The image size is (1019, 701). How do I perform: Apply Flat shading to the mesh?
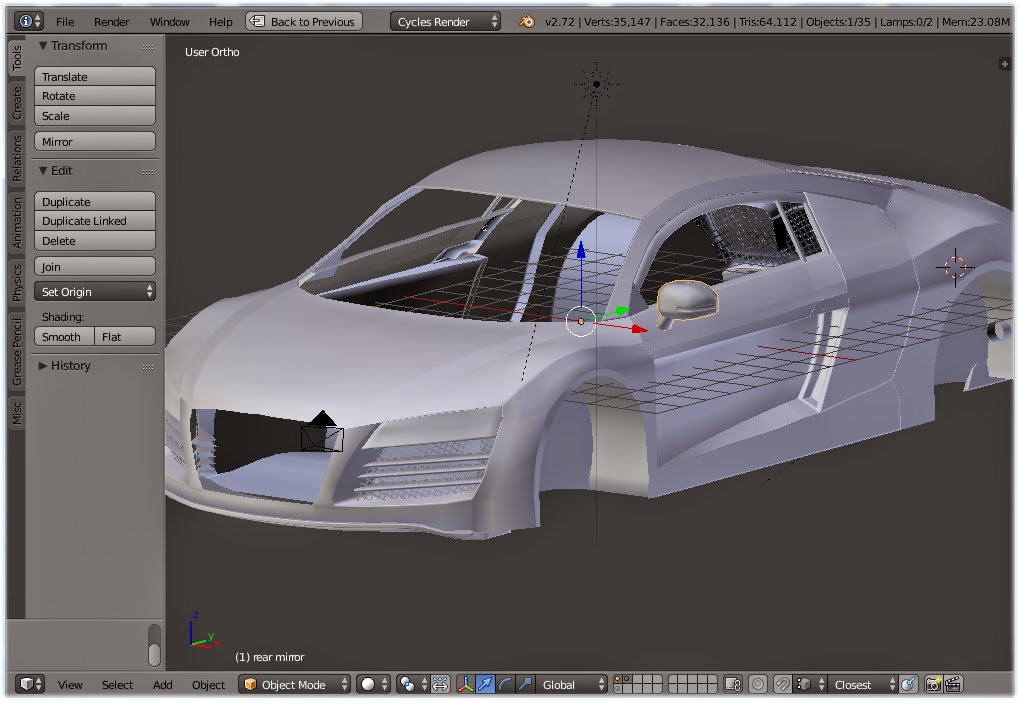pyautogui.click(x=124, y=337)
